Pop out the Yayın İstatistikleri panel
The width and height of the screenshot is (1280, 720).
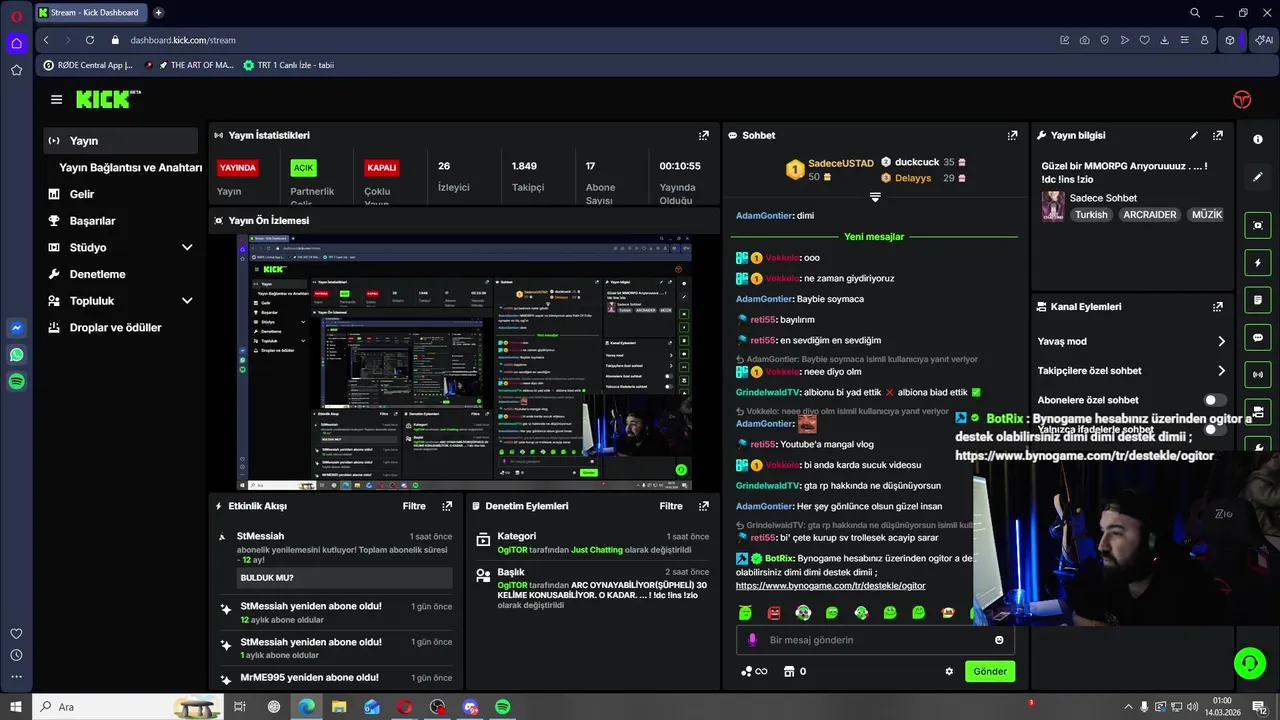pos(704,135)
